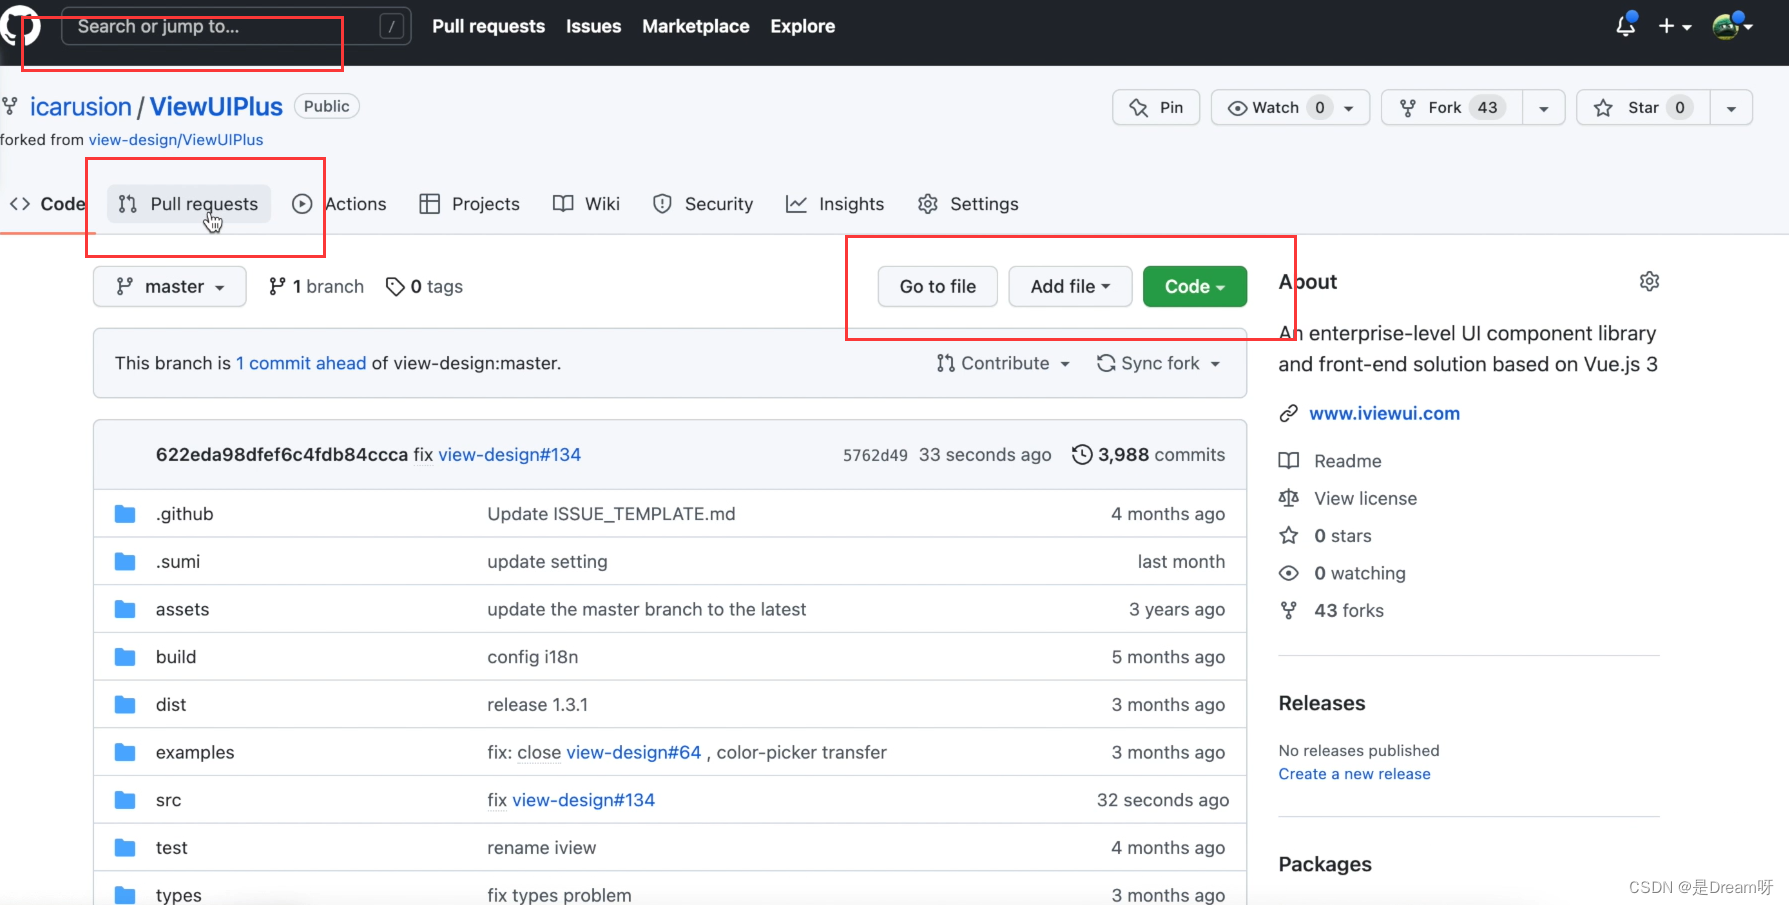Click the assets folder icon
1789x905 pixels.
[125, 609]
